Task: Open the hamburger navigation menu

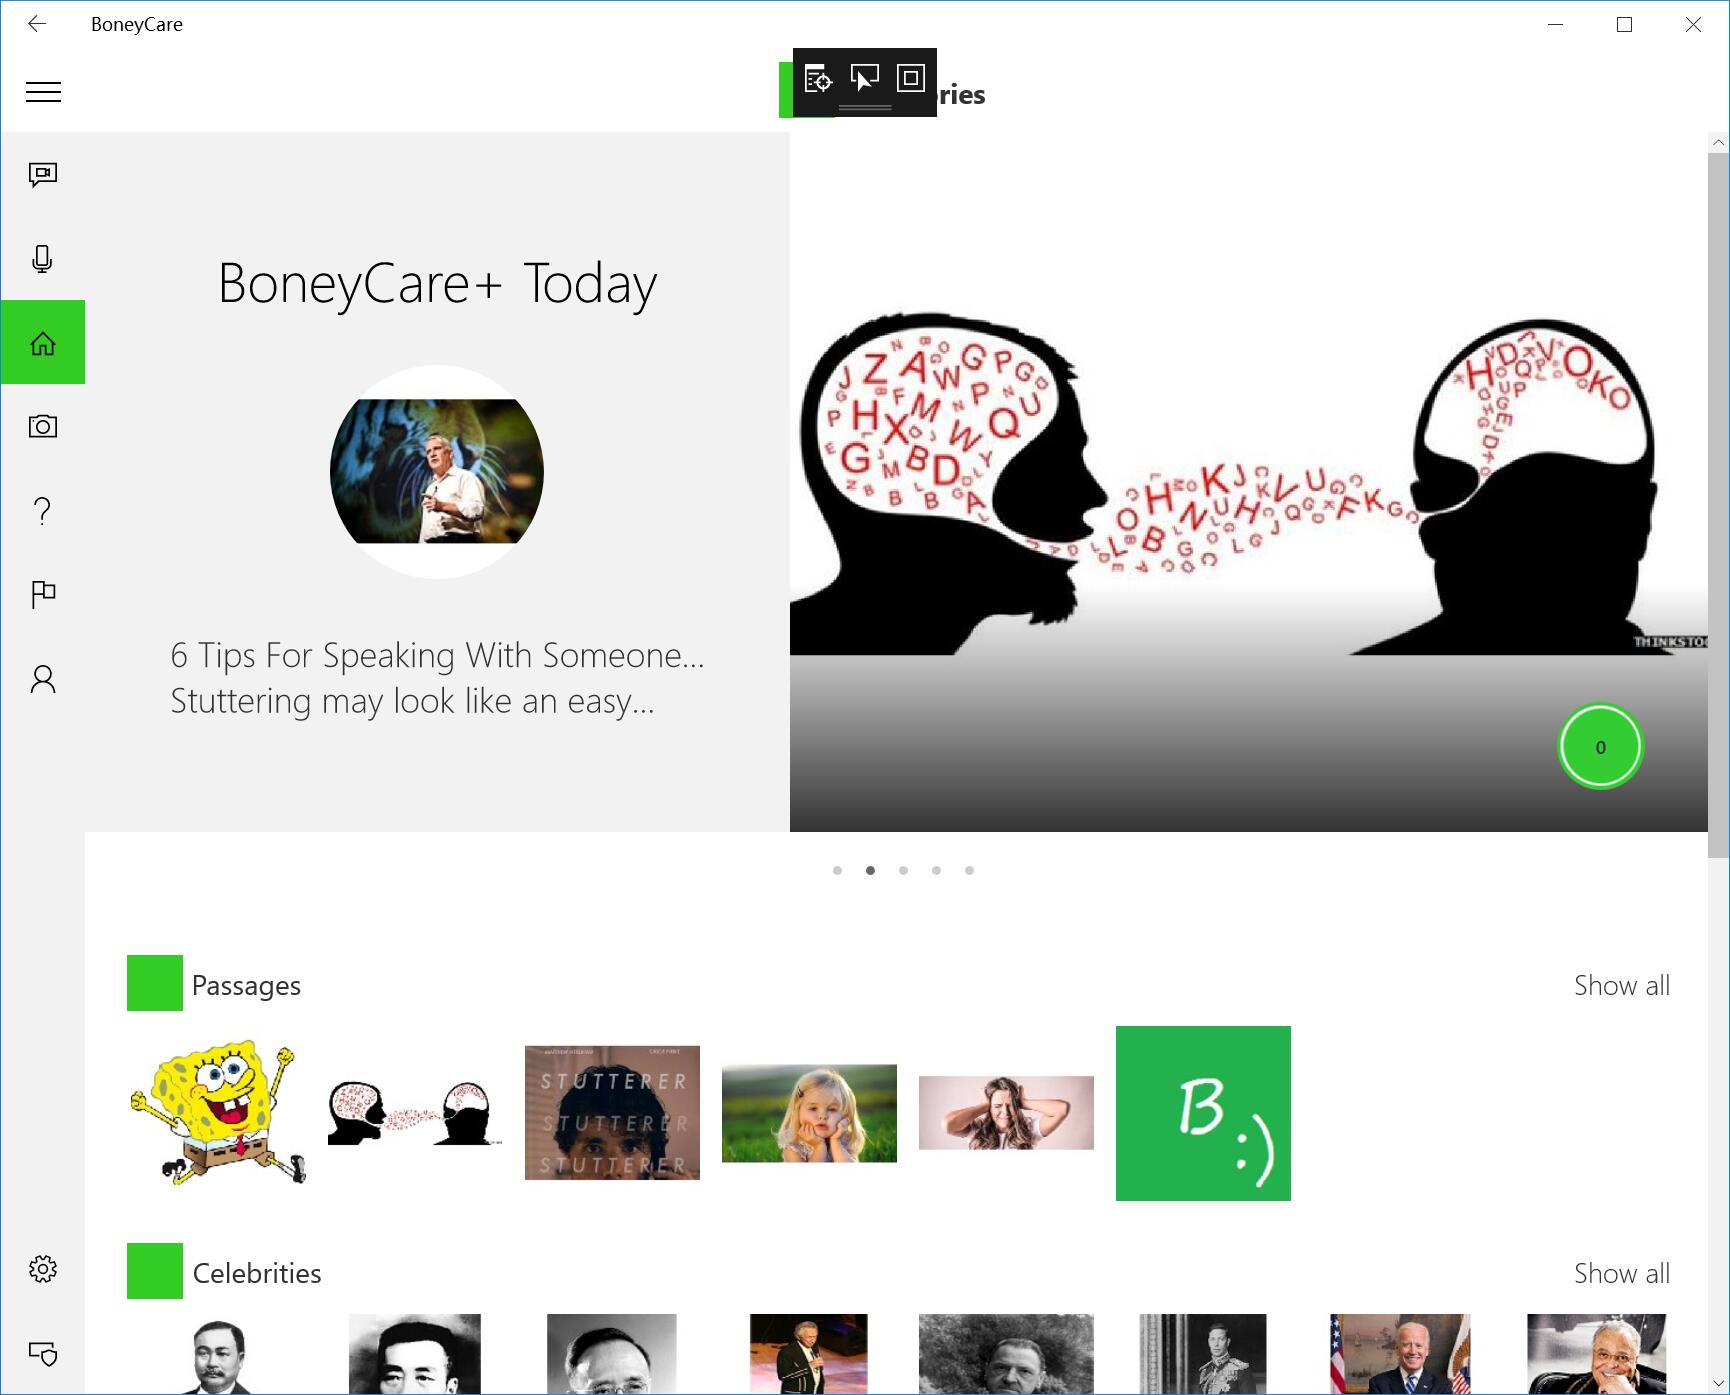Action: click(43, 93)
